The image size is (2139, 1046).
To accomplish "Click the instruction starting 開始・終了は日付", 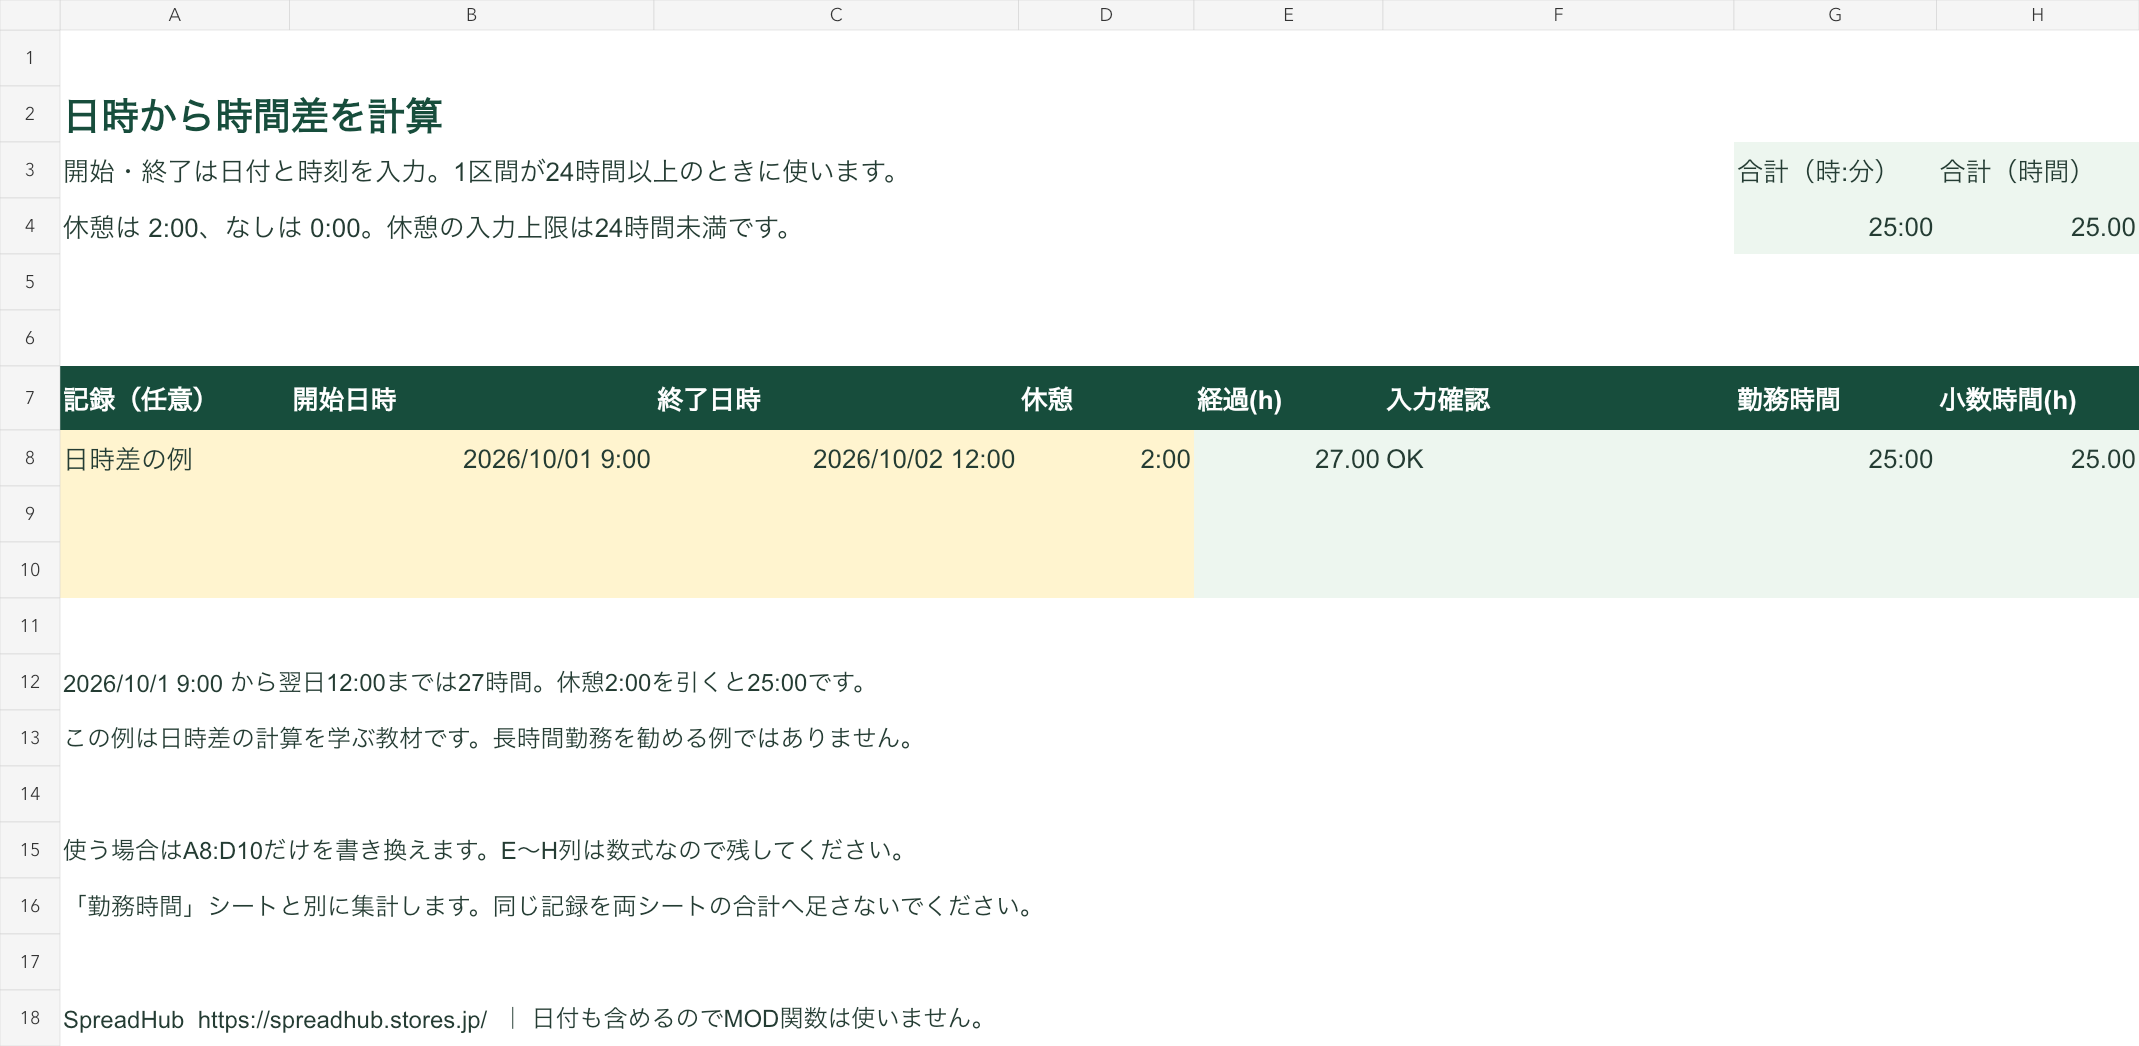I will pos(482,171).
